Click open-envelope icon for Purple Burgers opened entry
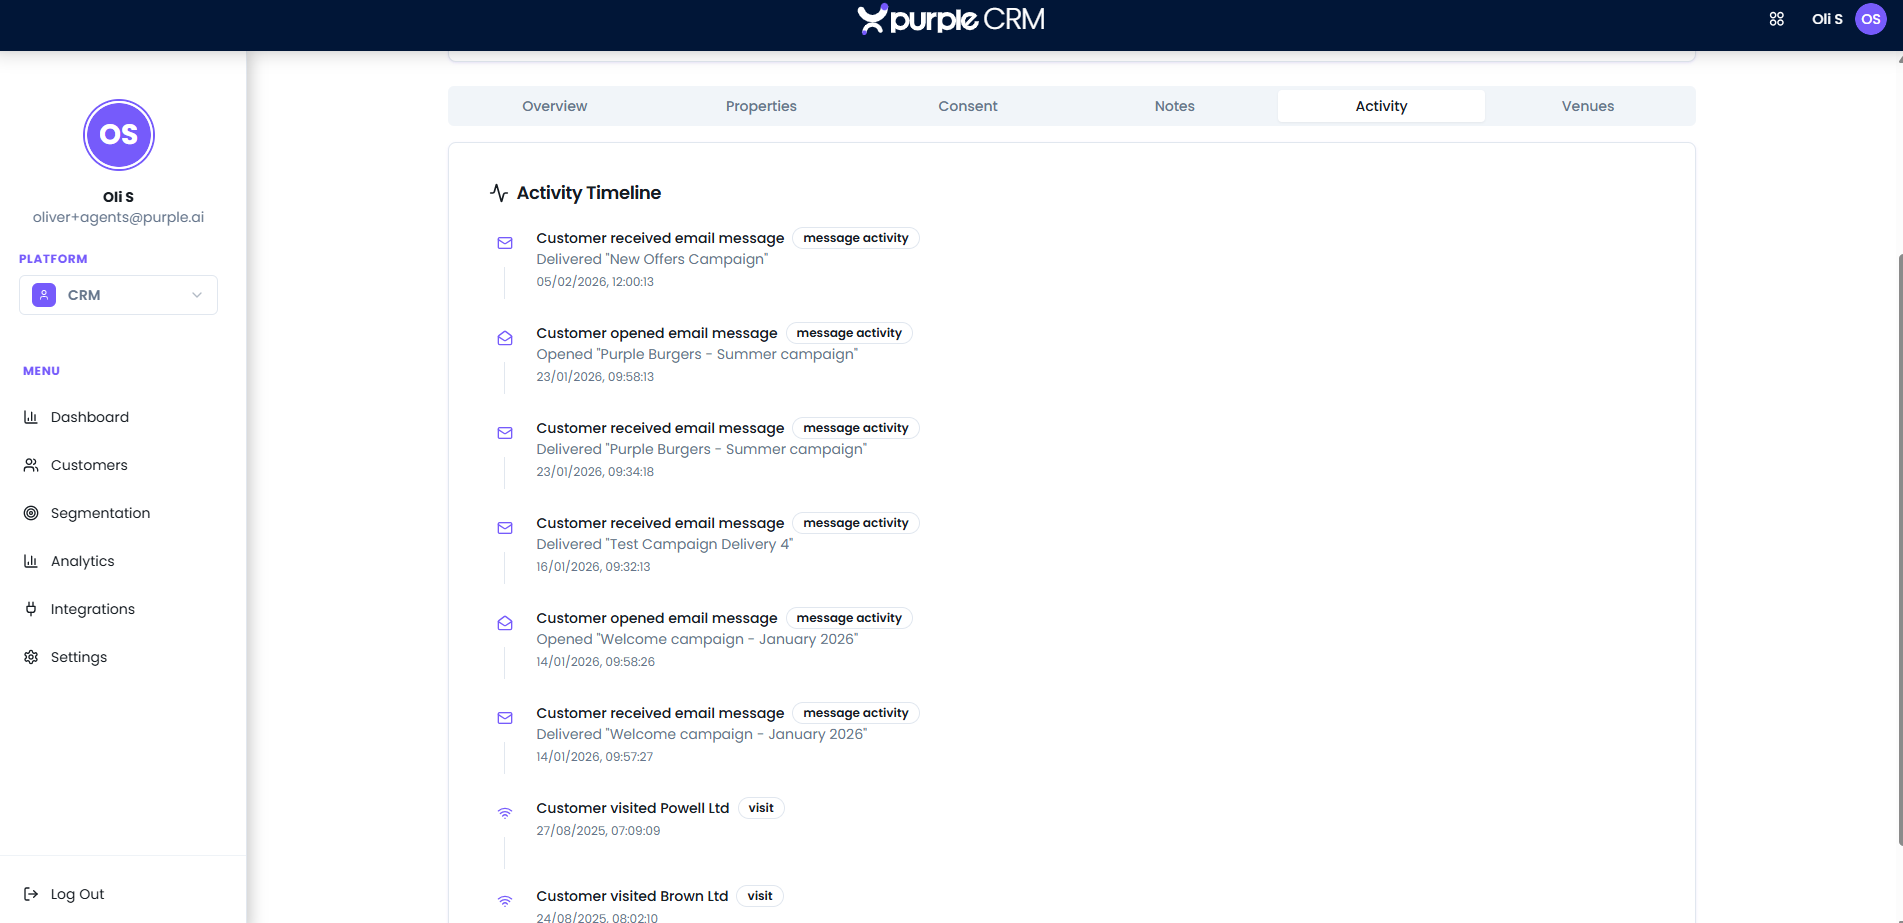1903x923 pixels. (505, 338)
